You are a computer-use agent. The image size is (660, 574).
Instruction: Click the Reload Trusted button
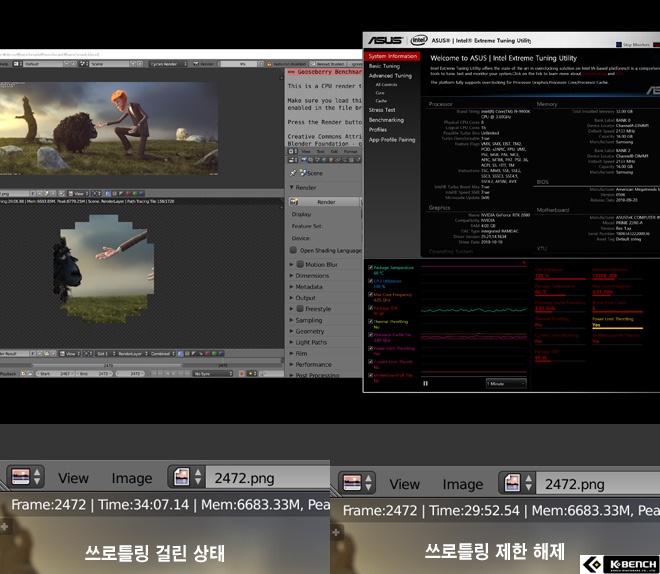pyautogui.click(x=327, y=64)
